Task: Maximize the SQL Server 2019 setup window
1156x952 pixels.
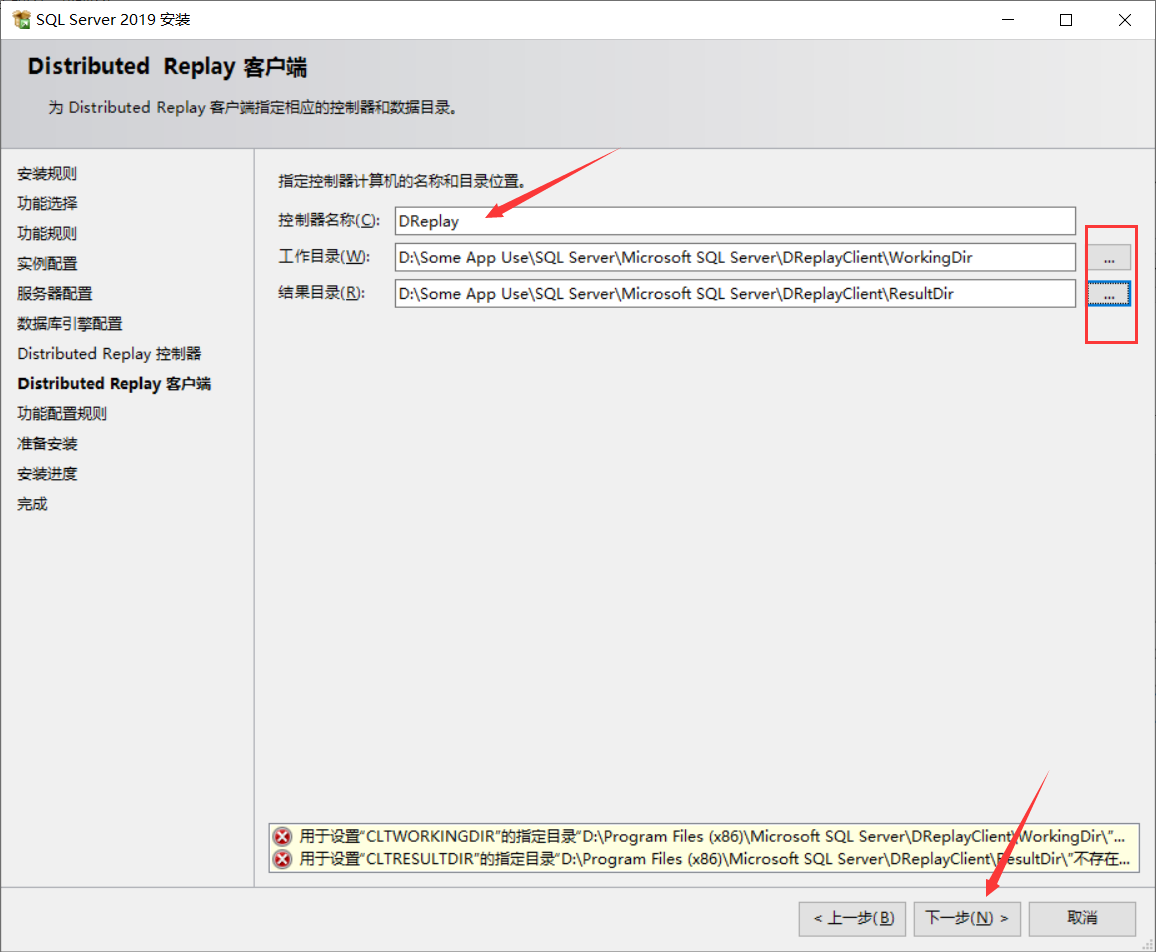Action: 1066,20
